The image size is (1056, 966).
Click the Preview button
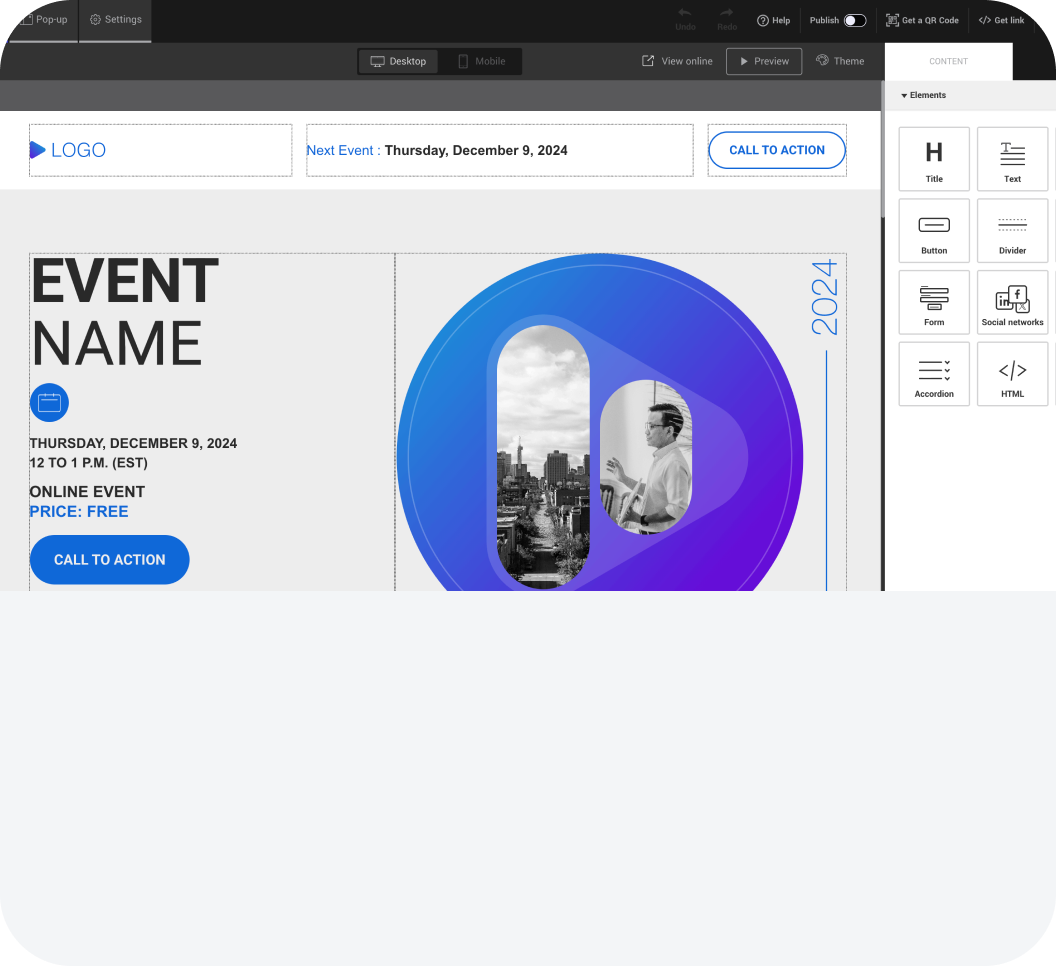coord(764,61)
